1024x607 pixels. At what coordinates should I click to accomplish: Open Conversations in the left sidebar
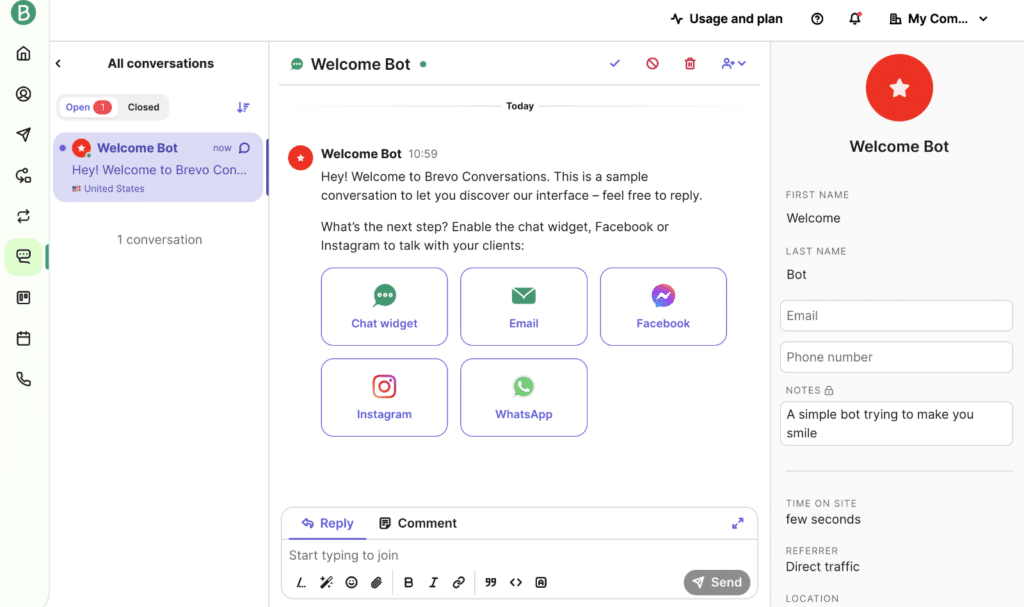click(x=23, y=256)
